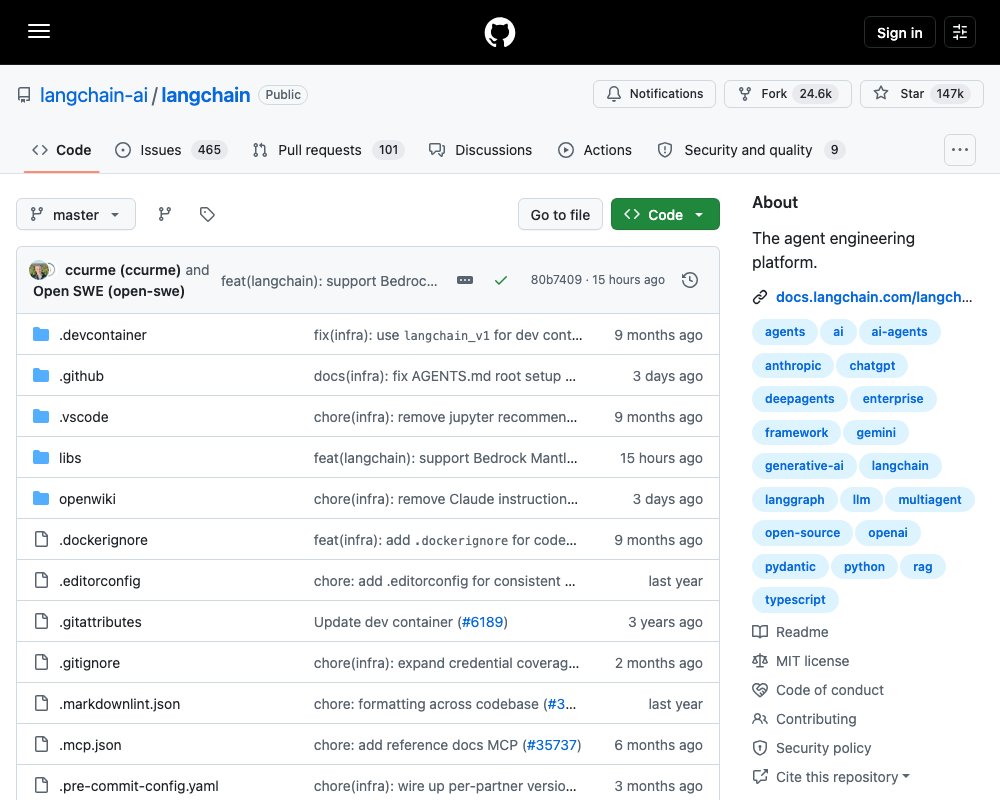Open the .markdownlint.json file
Viewport: 1000px width, 800px height.
[119, 704]
